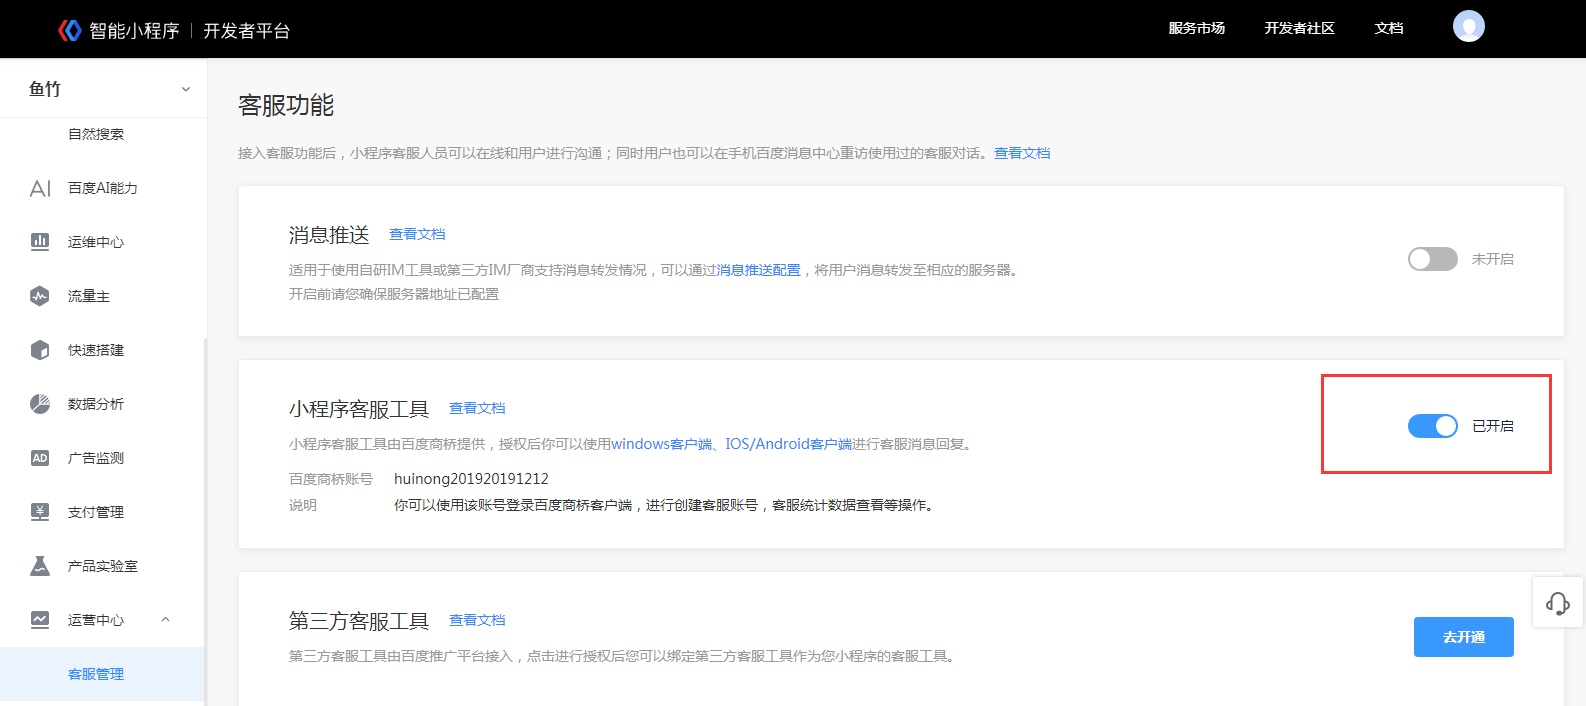1586x706 pixels.
Task: Open the floating headset support icon
Action: (x=1558, y=603)
